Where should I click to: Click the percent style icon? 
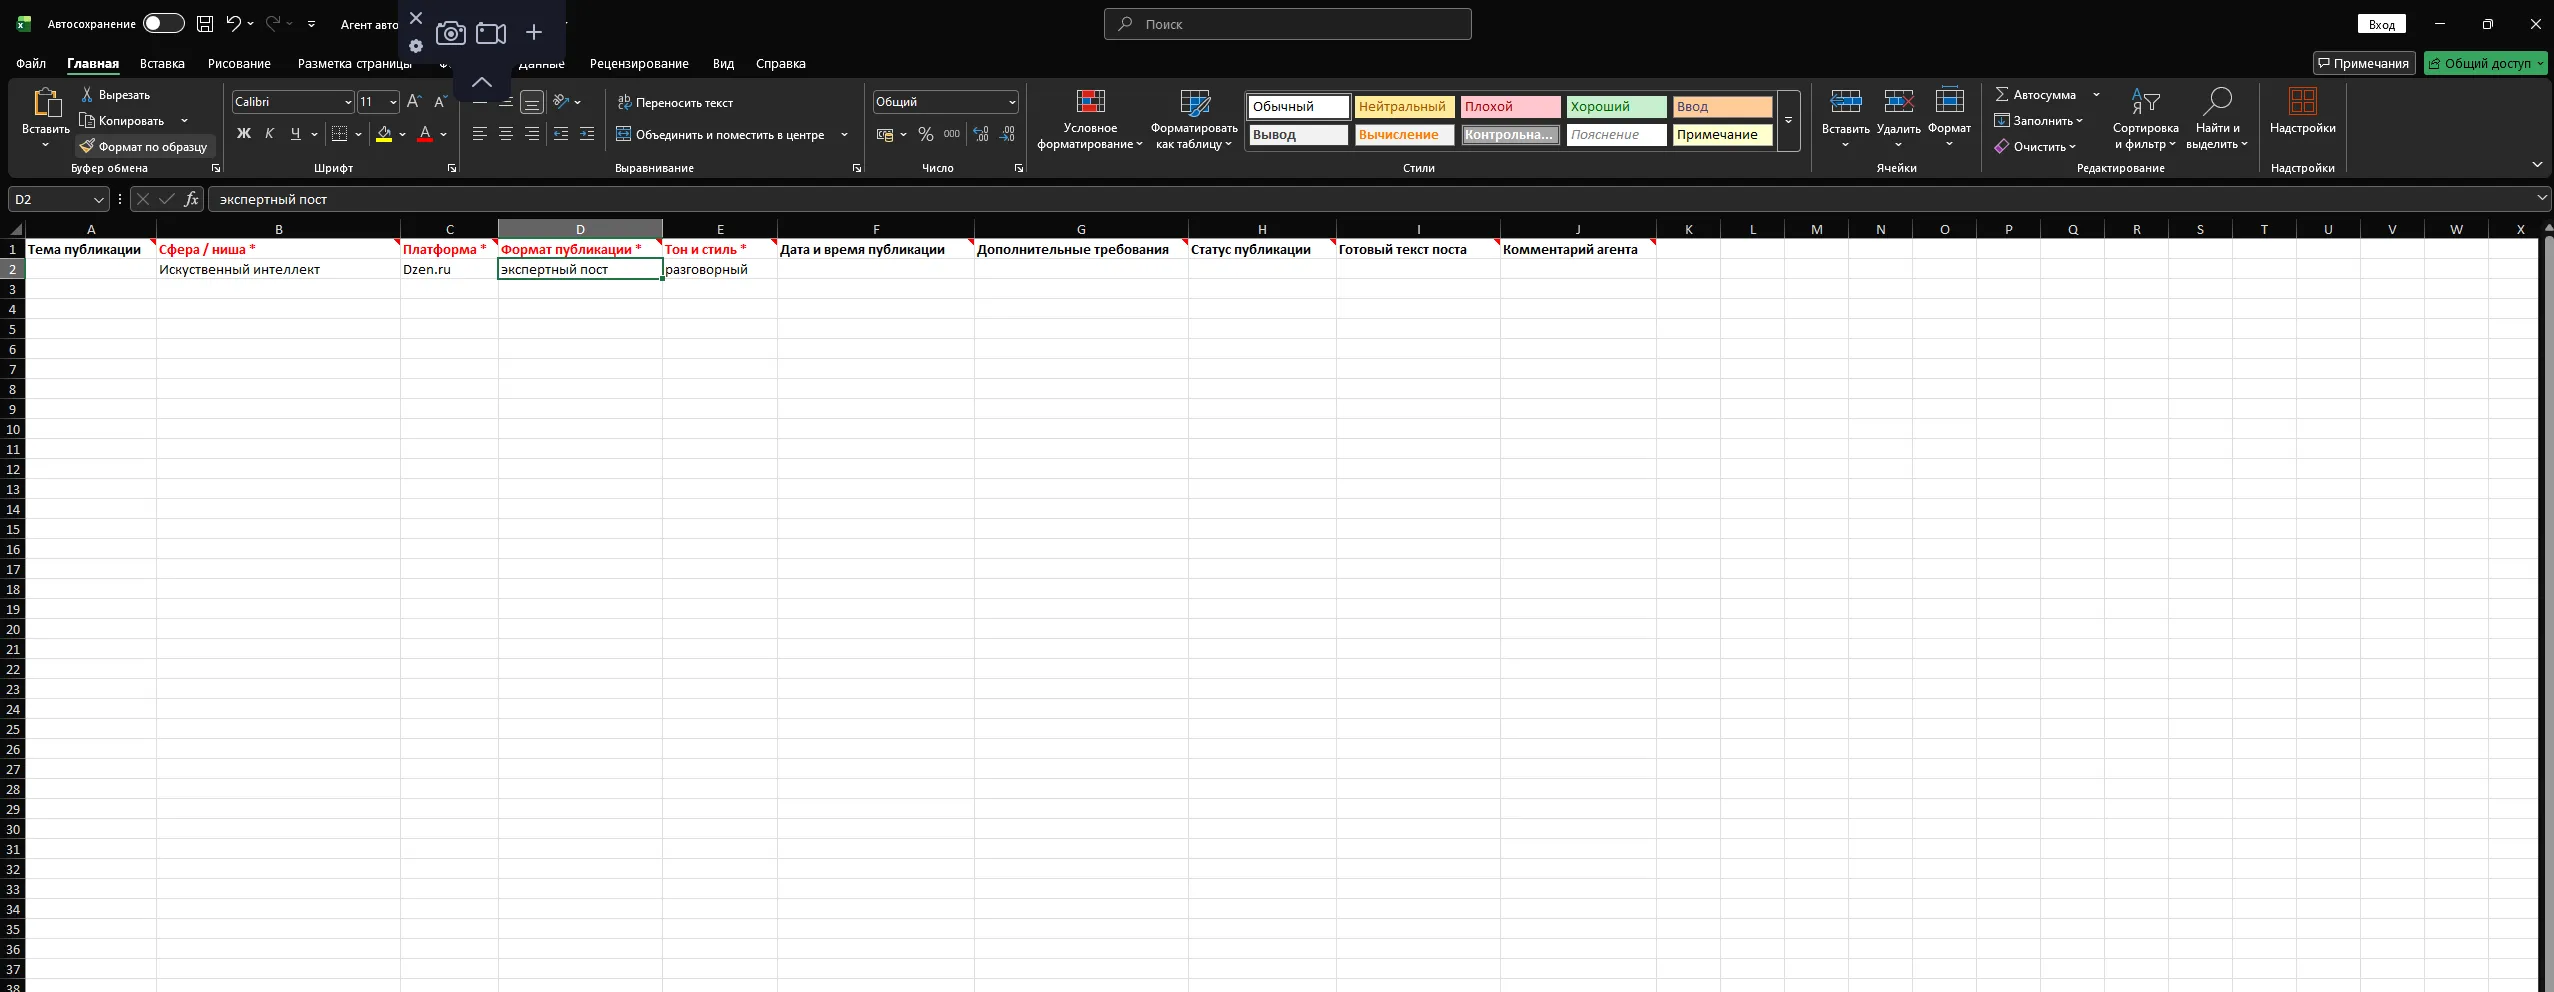click(926, 134)
